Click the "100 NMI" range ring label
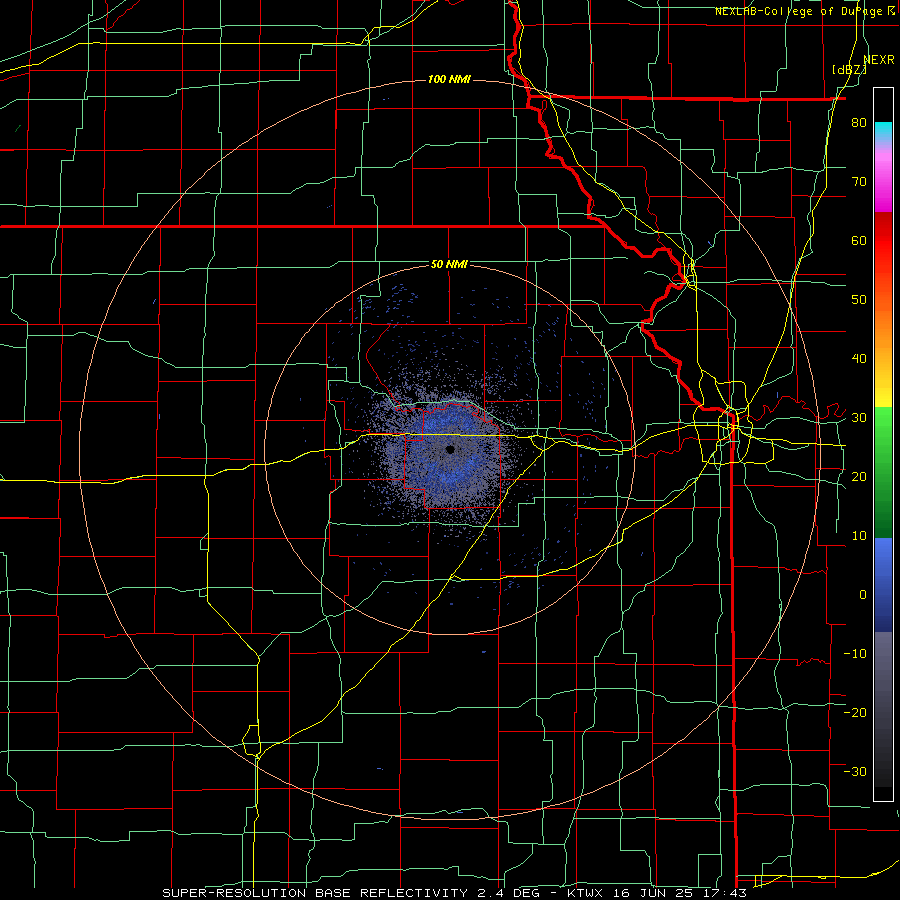 point(449,79)
